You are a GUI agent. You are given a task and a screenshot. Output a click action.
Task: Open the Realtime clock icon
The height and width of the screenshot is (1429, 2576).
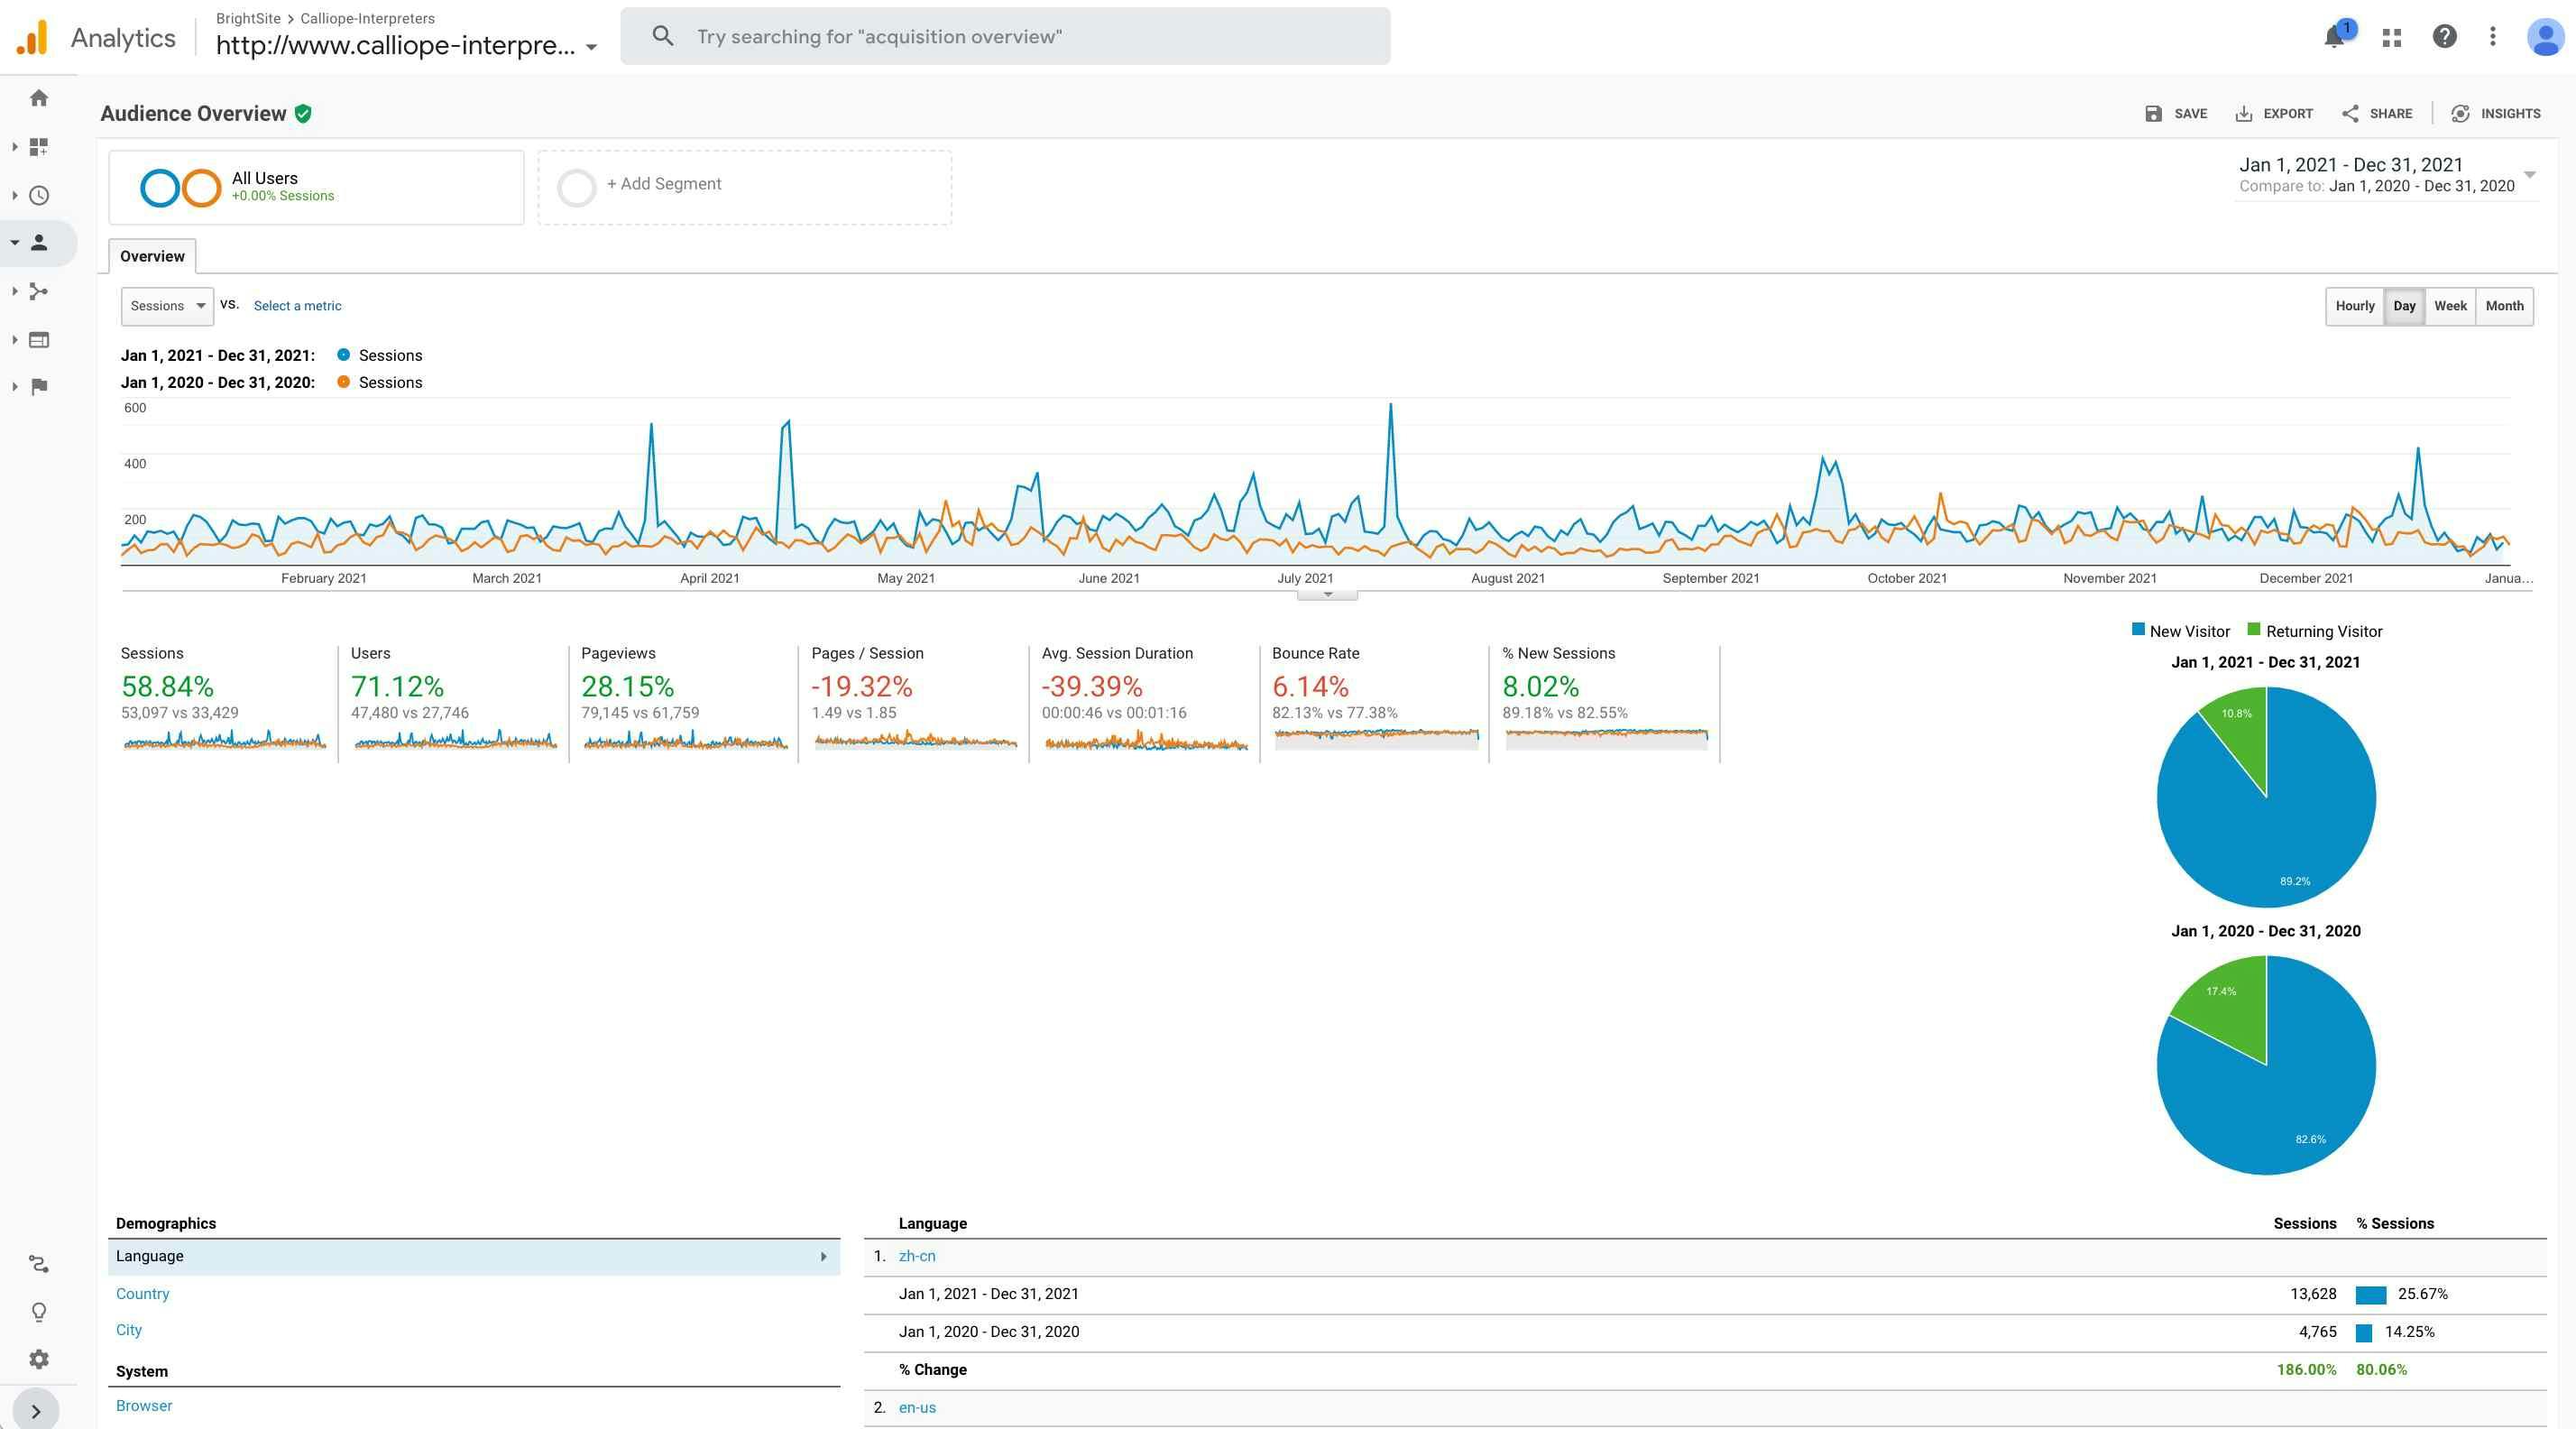point(39,196)
